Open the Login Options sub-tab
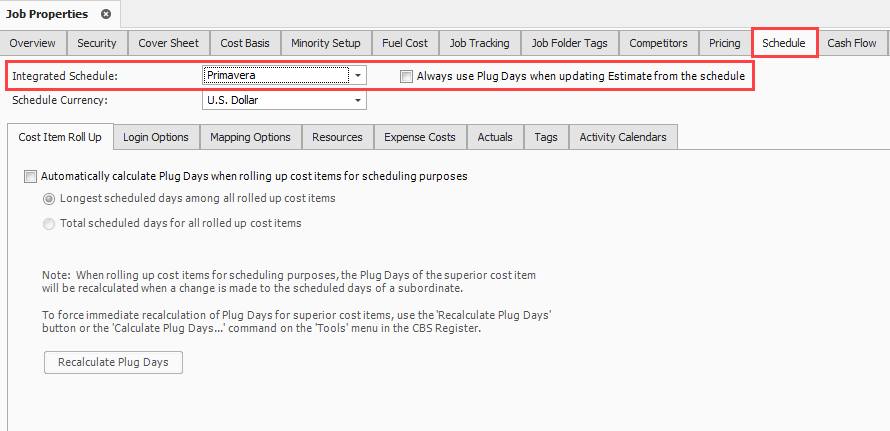890x431 pixels. coord(156,137)
